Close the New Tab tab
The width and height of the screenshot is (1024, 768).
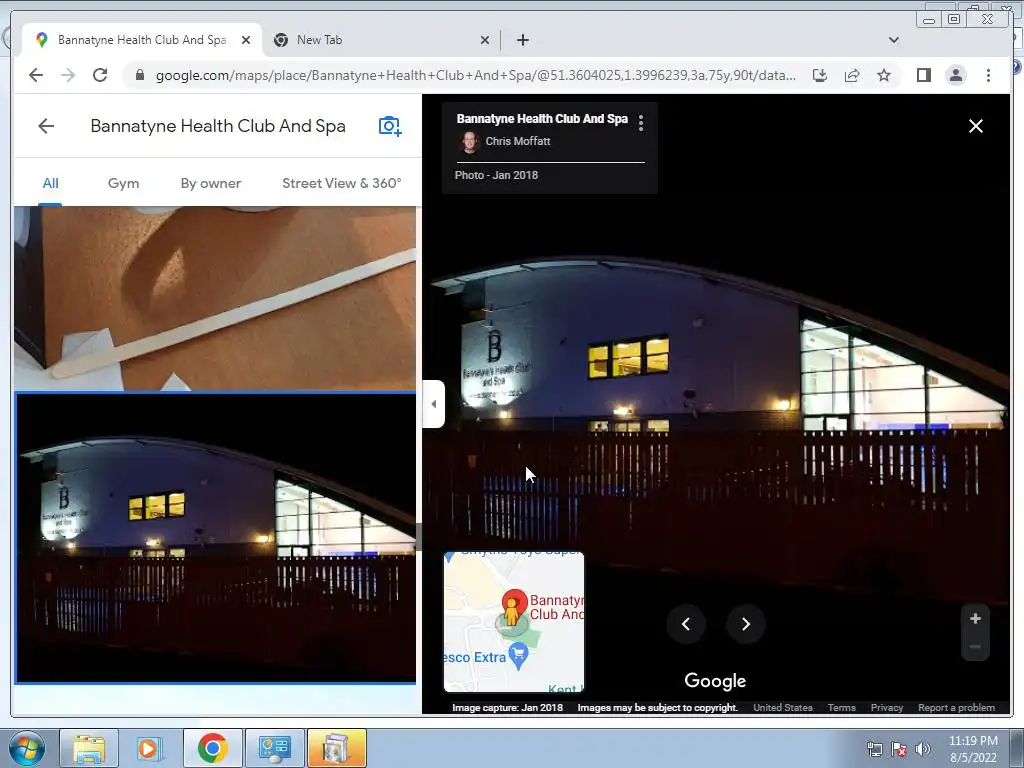(485, 40)
